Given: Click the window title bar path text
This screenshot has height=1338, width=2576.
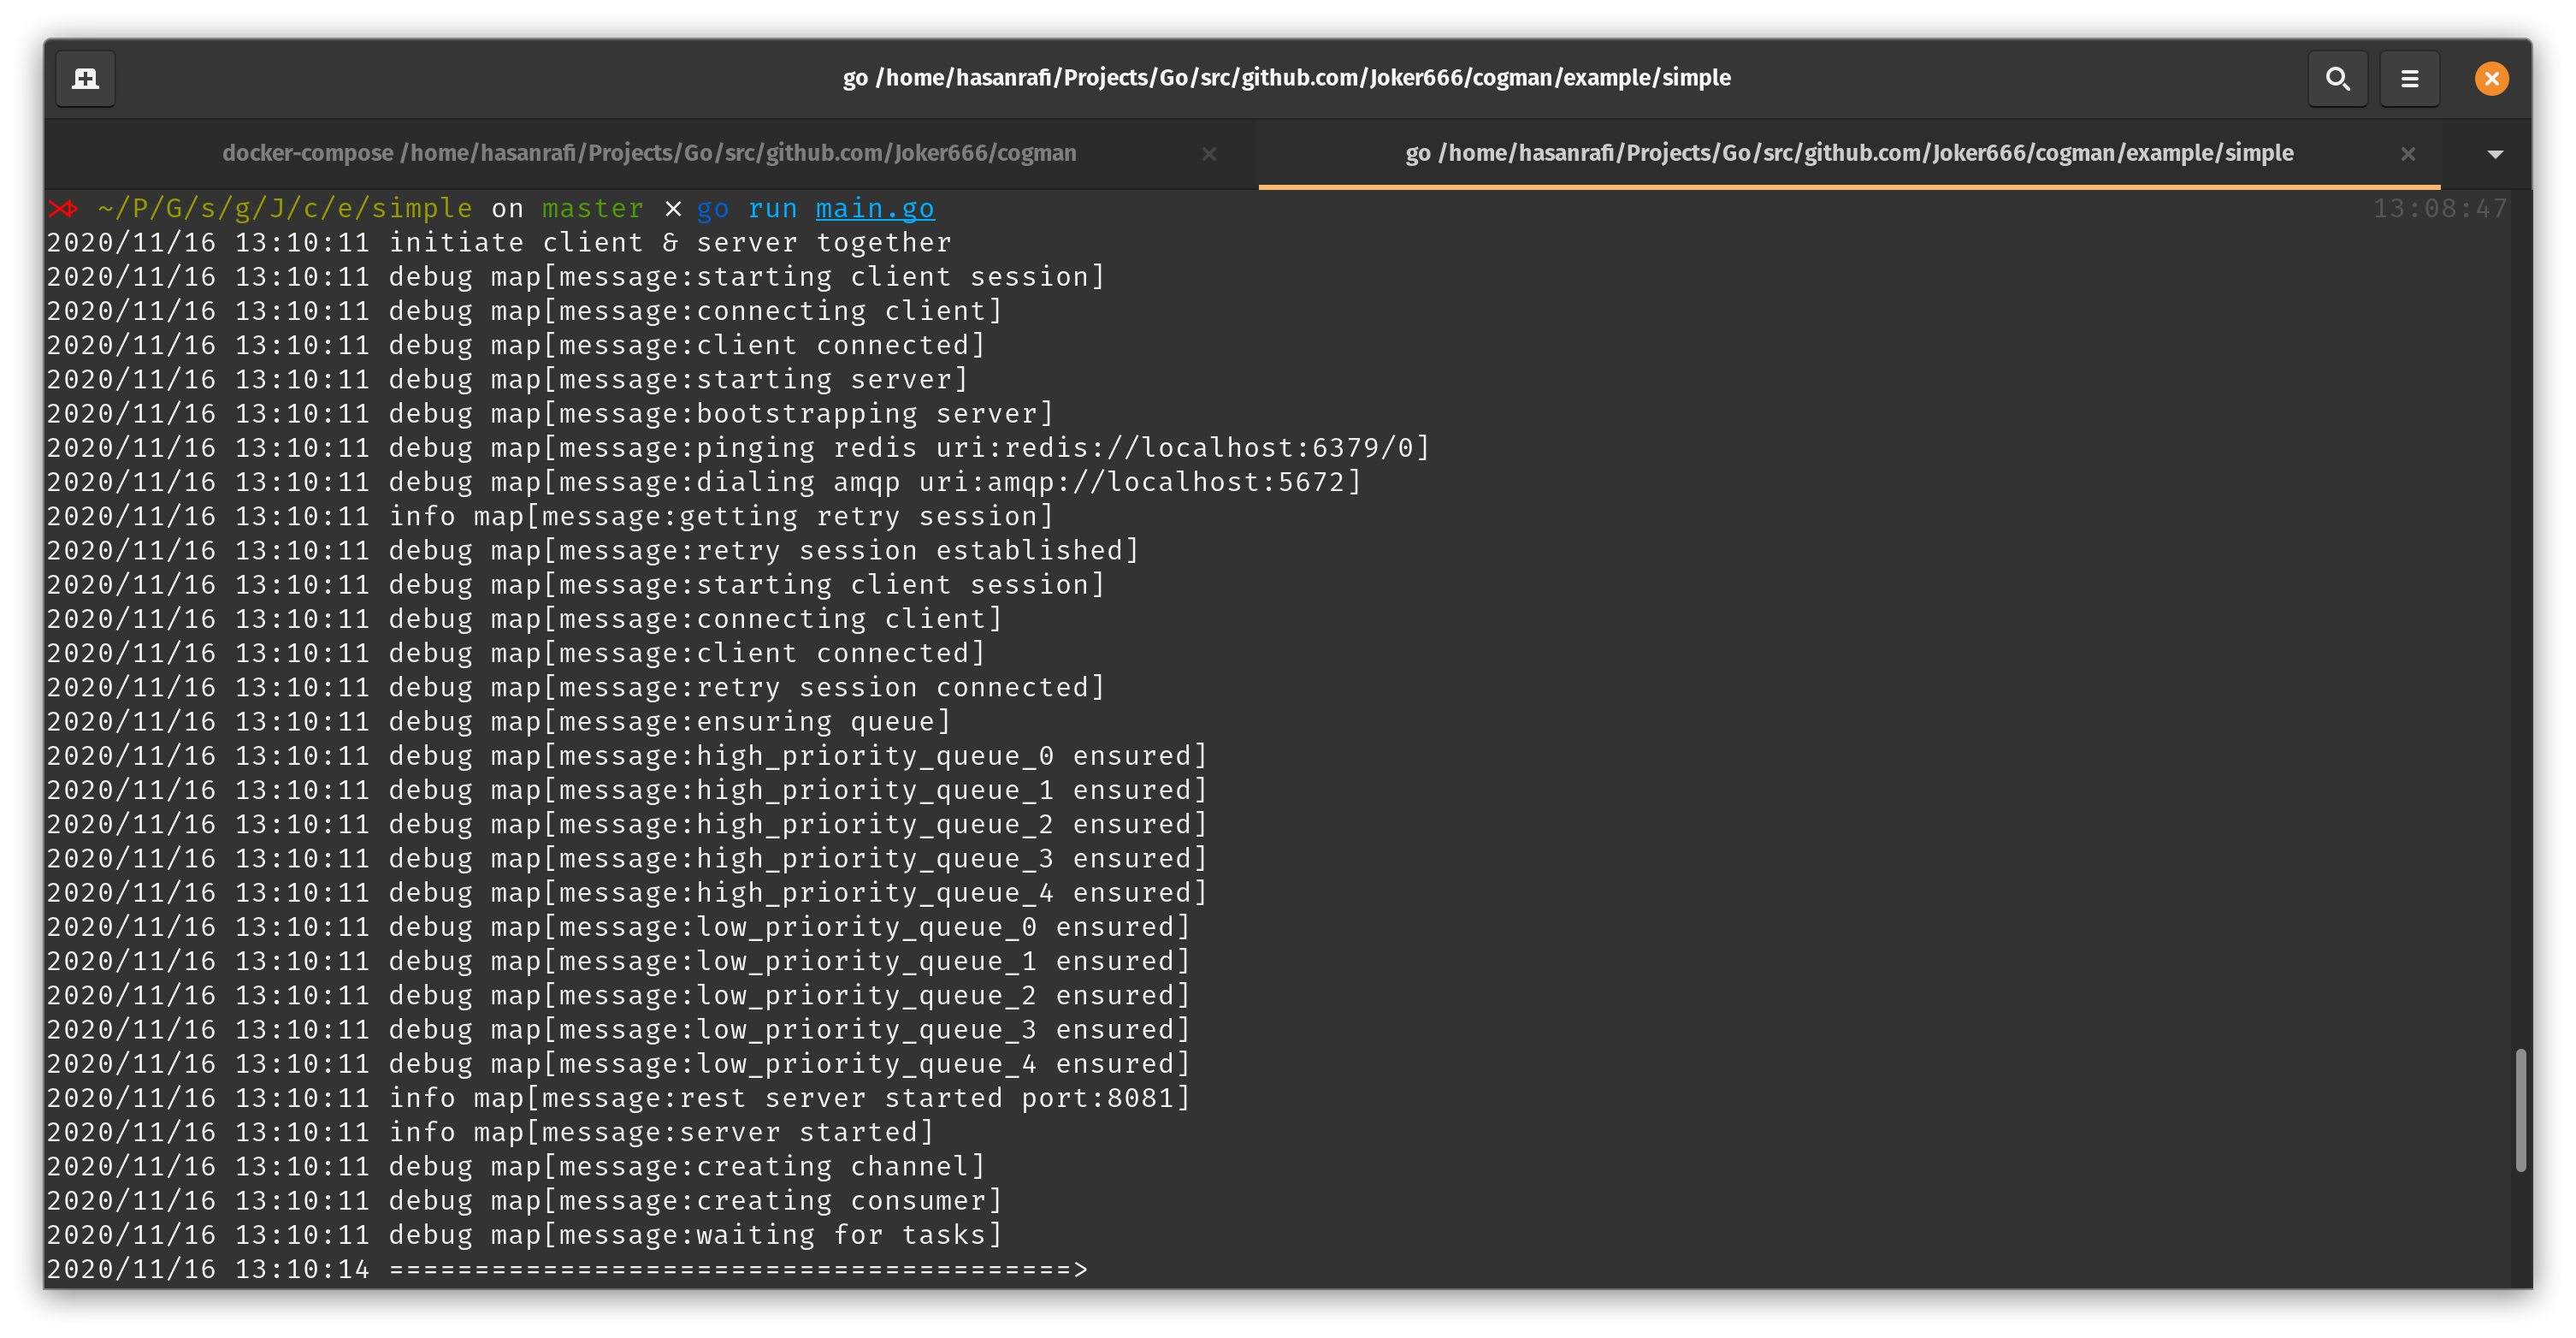Looking at the screenshot, I should pyautogui.click(x=1286, y=78).
